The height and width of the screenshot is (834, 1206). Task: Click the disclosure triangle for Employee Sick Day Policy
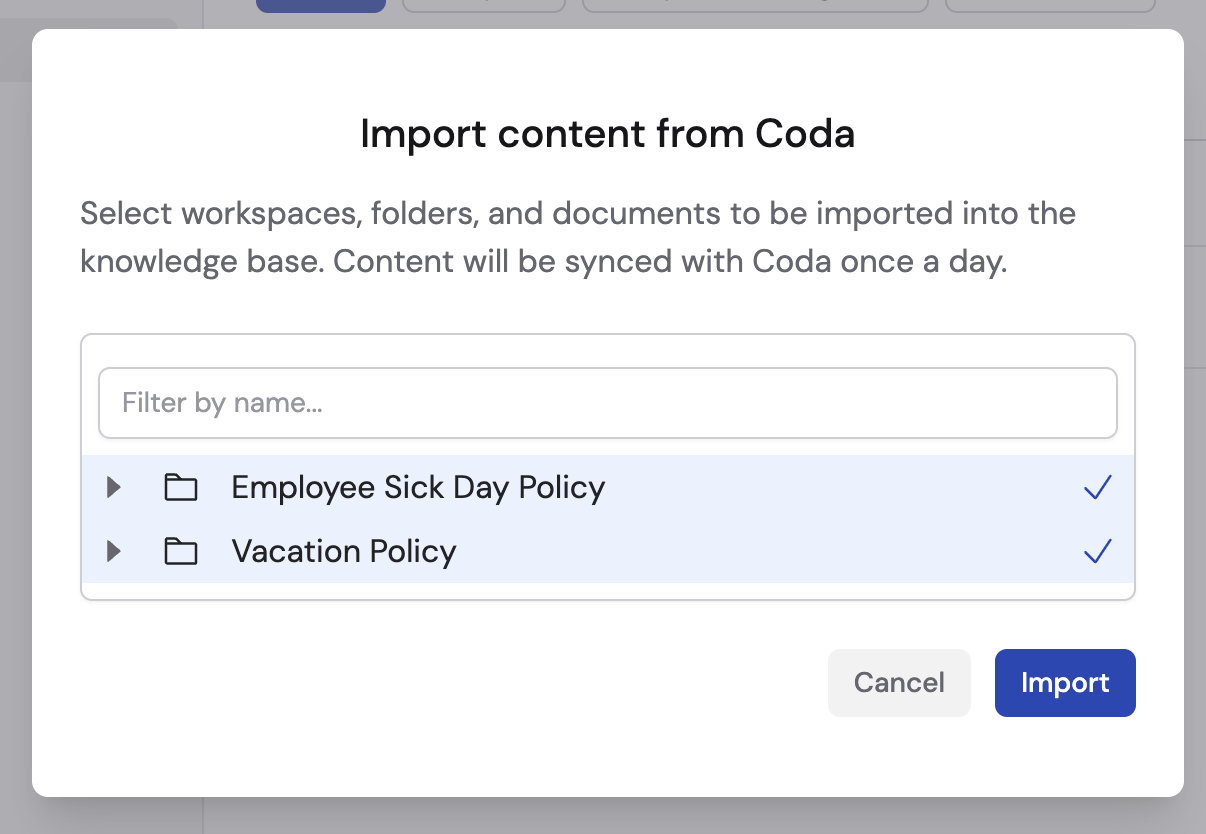pyautogui.click(x=113, y=487)
